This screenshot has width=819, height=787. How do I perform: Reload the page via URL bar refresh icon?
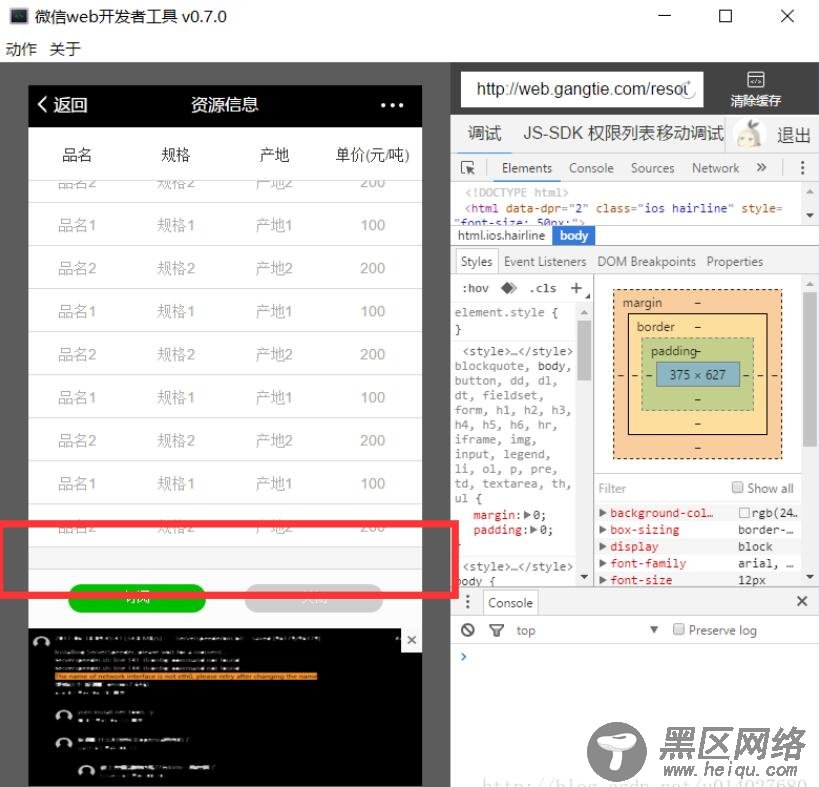(x=688, y=89)
